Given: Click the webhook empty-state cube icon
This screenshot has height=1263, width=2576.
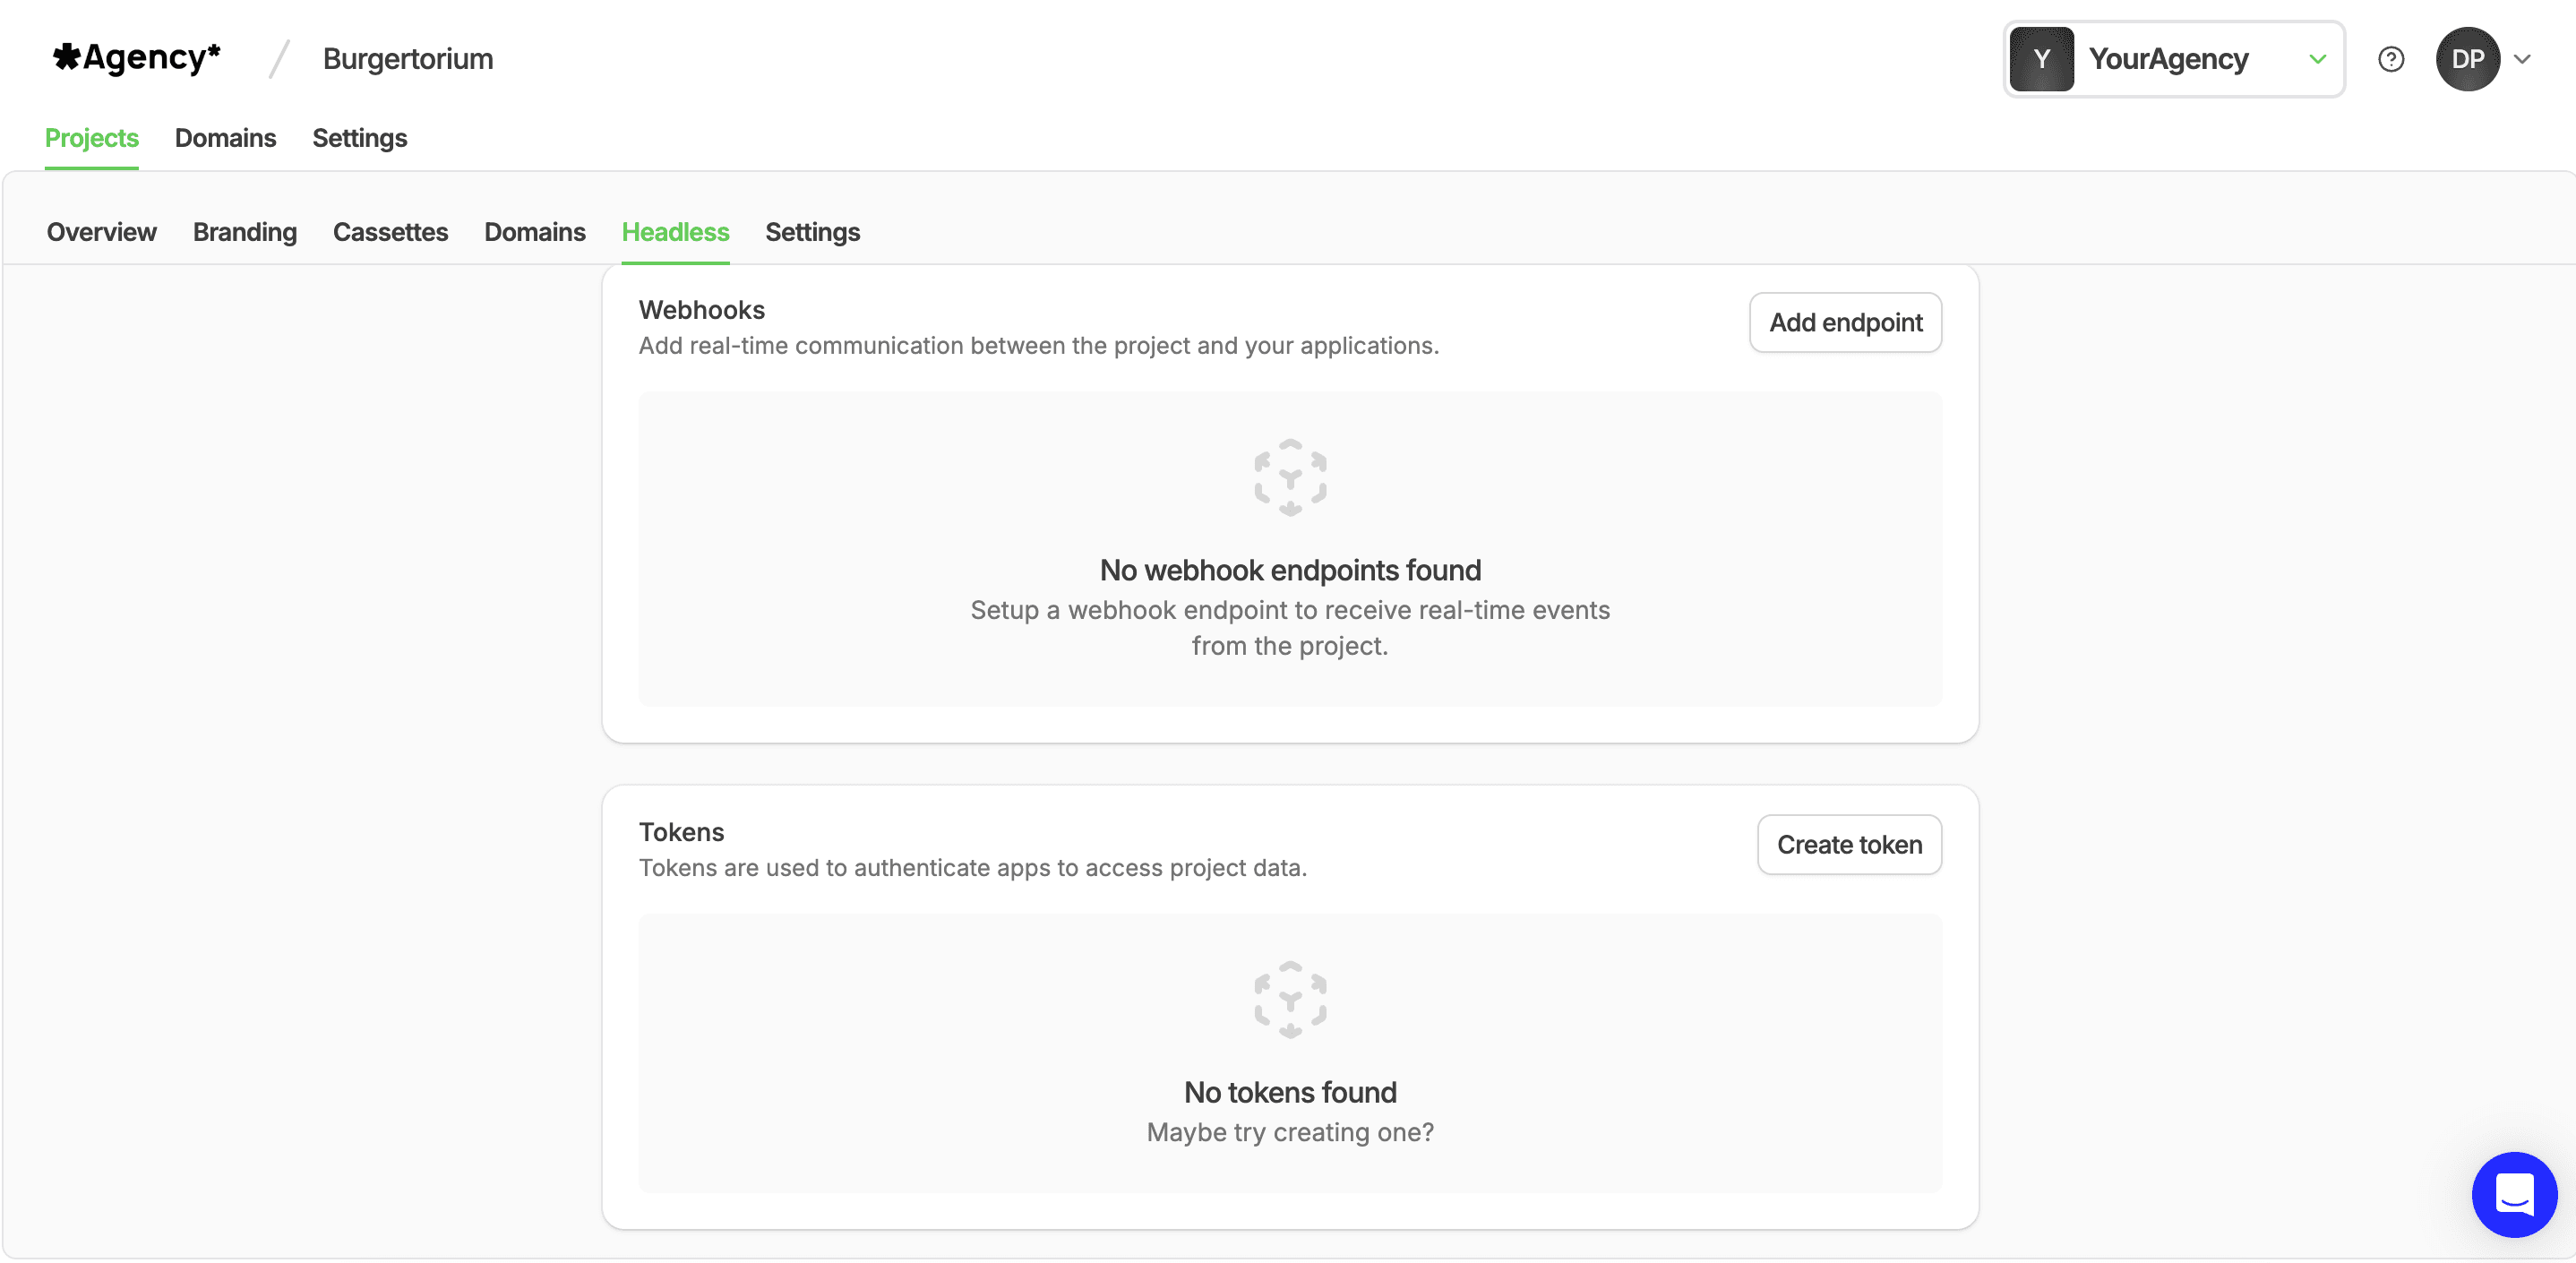Looking at the screenshot, I should [1289, 479].
